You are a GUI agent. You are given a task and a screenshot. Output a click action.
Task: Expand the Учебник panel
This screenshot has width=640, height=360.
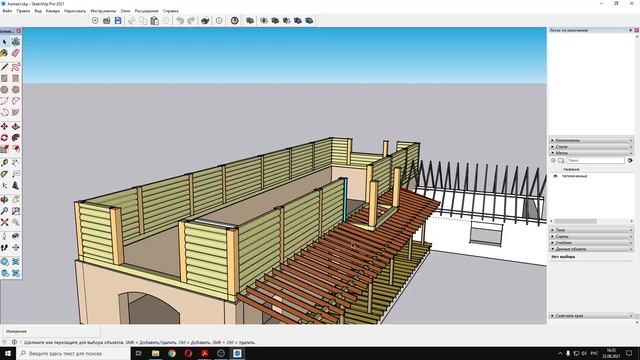[591, 242]
